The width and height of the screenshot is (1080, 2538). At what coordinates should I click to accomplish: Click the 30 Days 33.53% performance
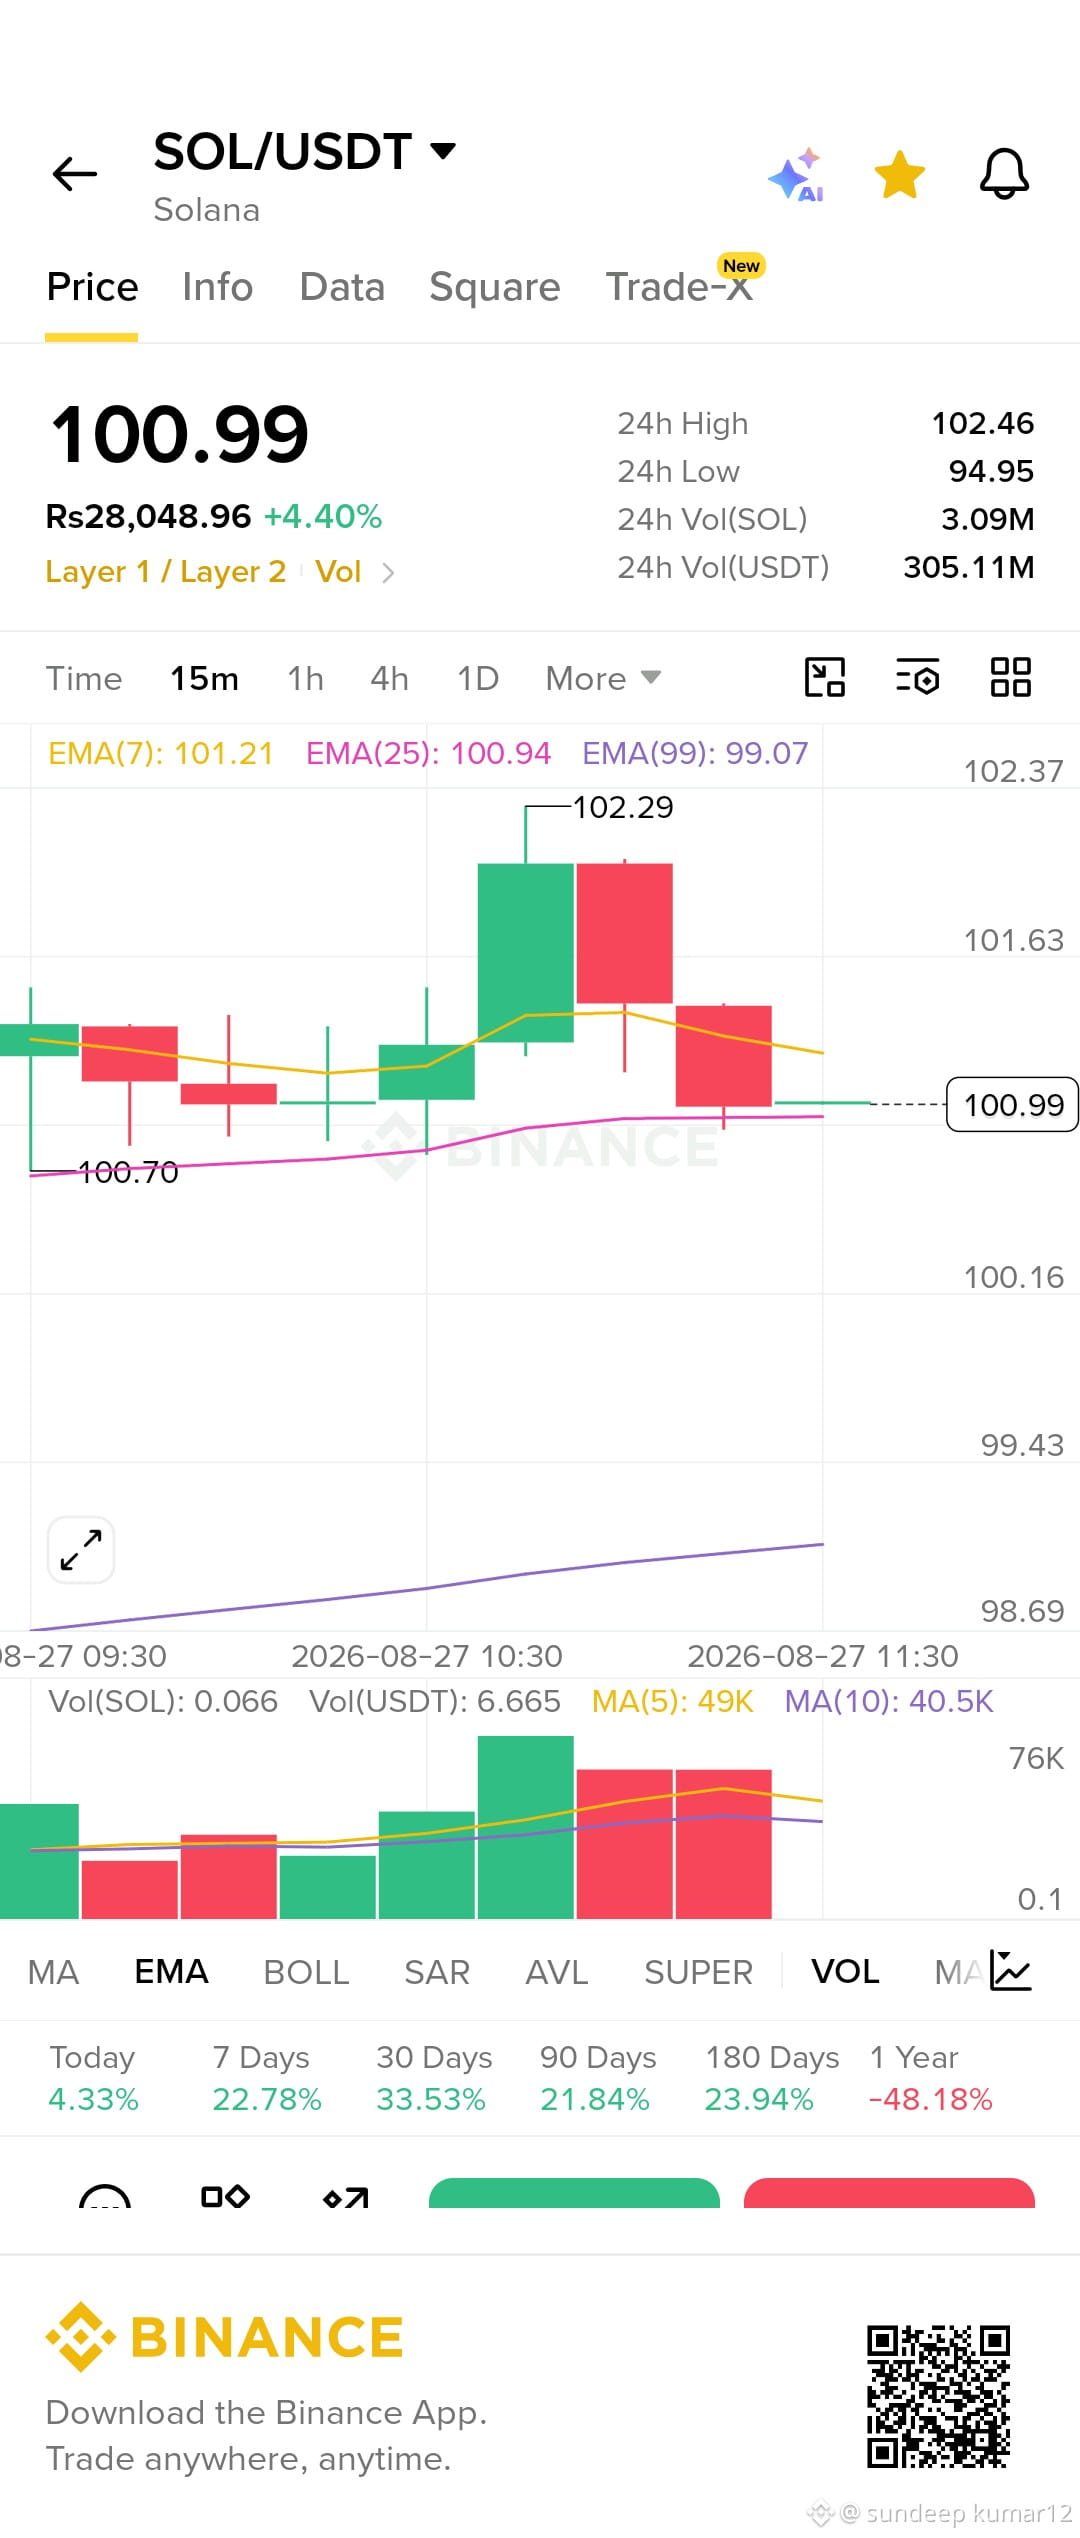433,2078
